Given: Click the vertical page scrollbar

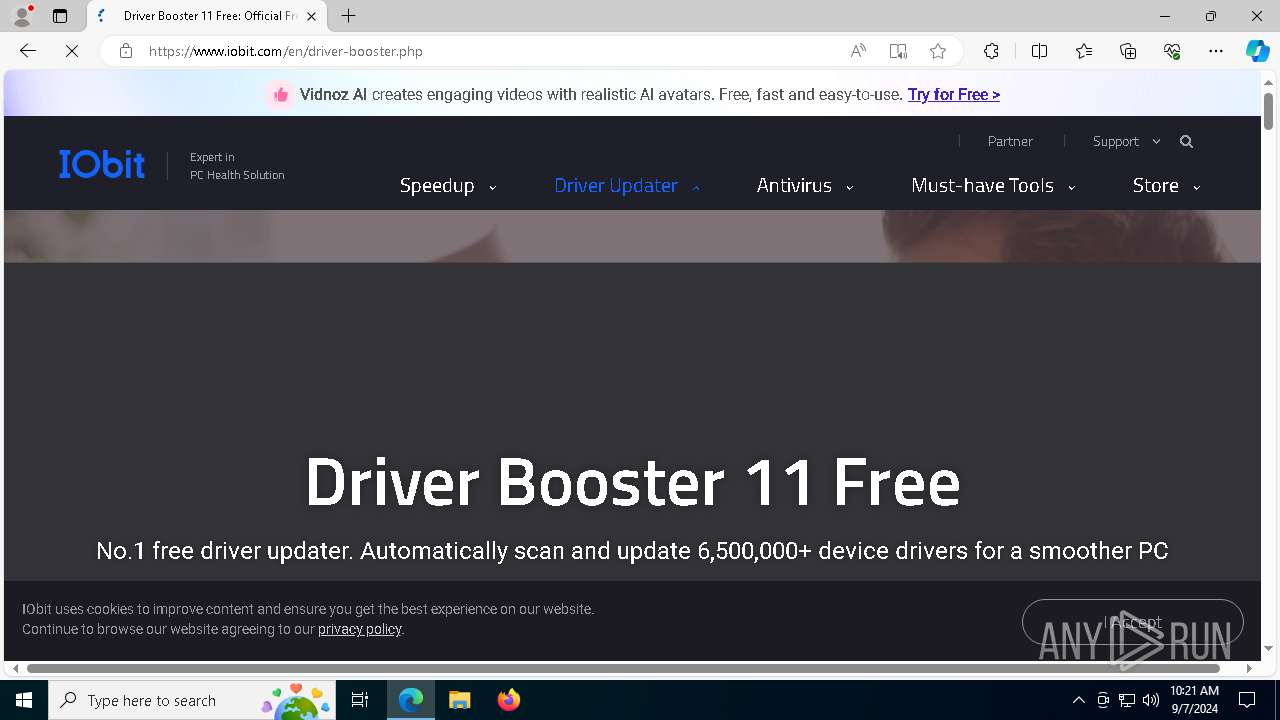Looking at the screenshot, I should pyautogui.click(x=1268, y=110).
